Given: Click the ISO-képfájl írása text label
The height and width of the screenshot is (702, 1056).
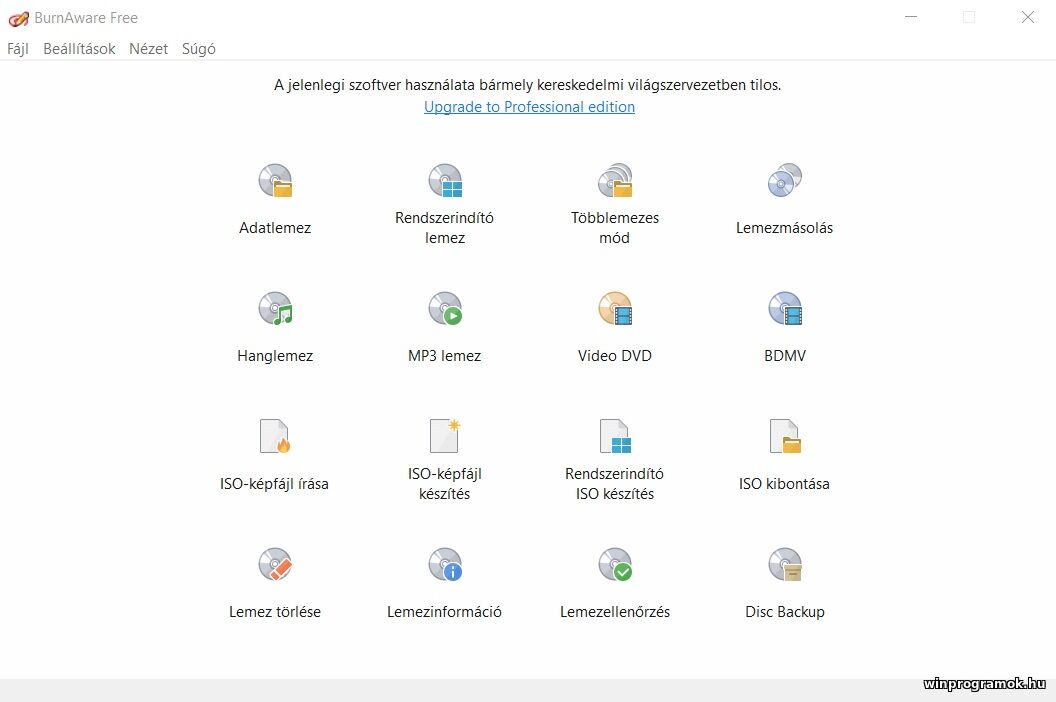Looking at the screenshot, I should pos(274,484).
